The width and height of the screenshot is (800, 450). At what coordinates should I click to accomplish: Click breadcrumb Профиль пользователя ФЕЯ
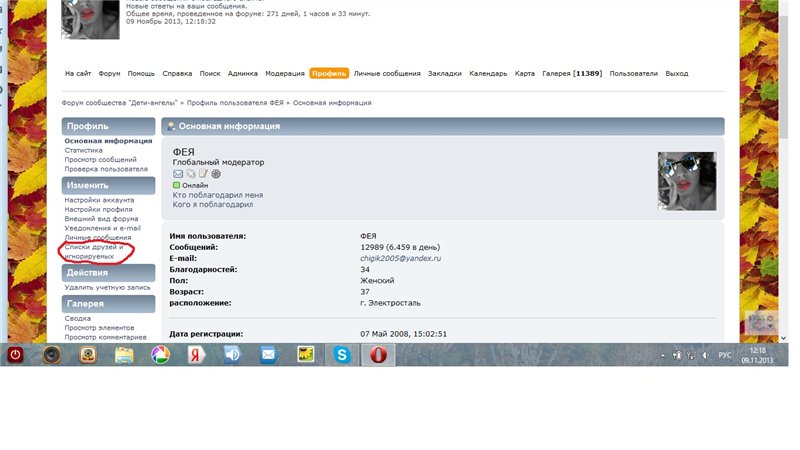click(x=235, y=103)
